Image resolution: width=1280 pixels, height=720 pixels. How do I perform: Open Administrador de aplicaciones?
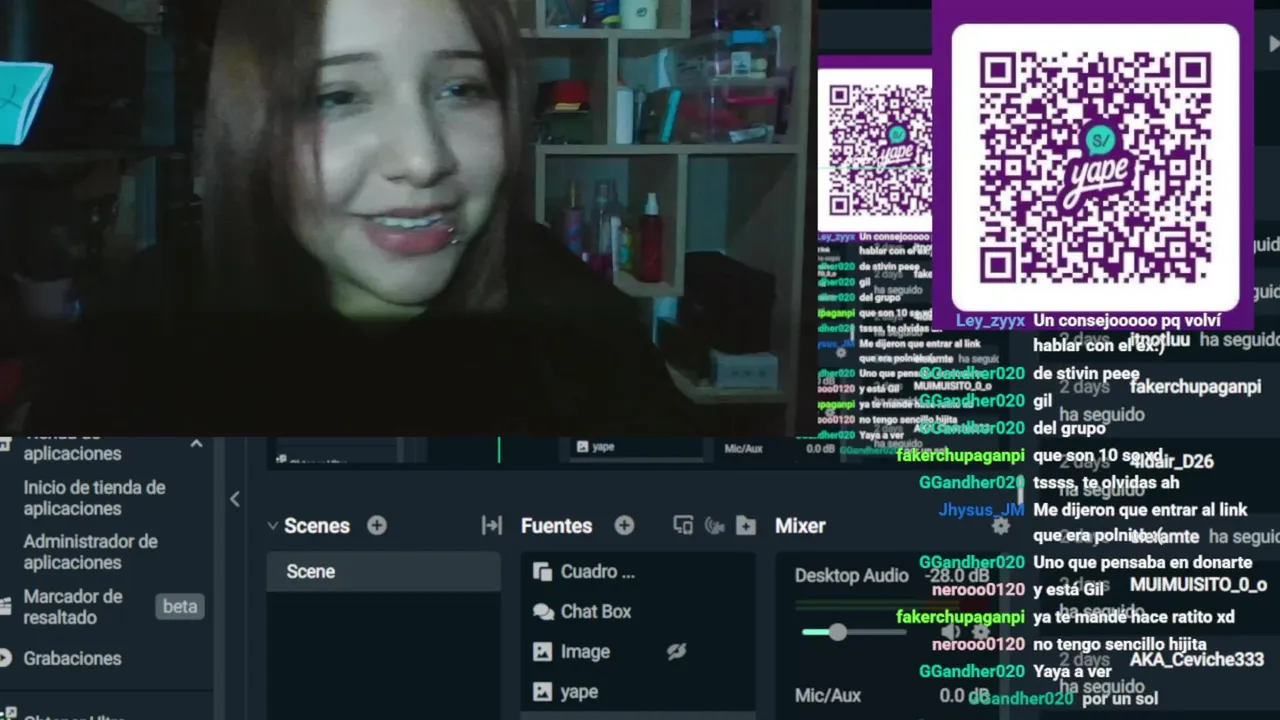click(x=90, y=552)
